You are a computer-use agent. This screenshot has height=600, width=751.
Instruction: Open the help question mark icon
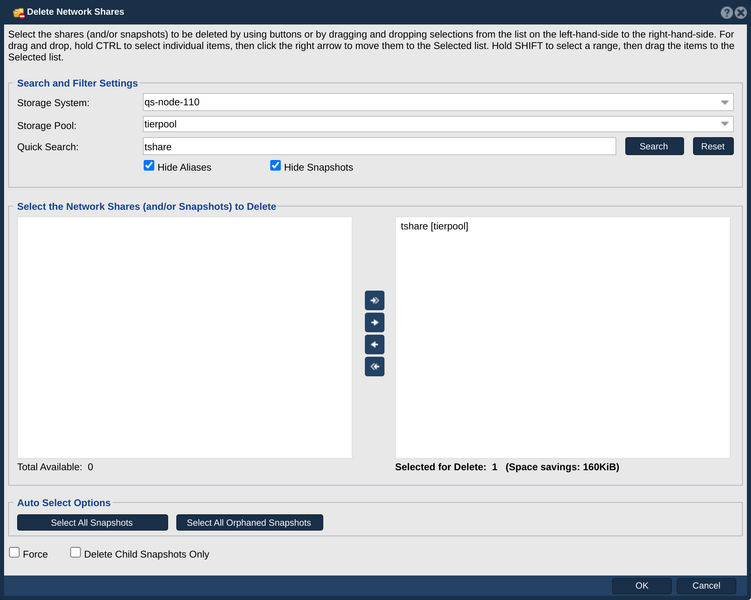tap(726, 12)
